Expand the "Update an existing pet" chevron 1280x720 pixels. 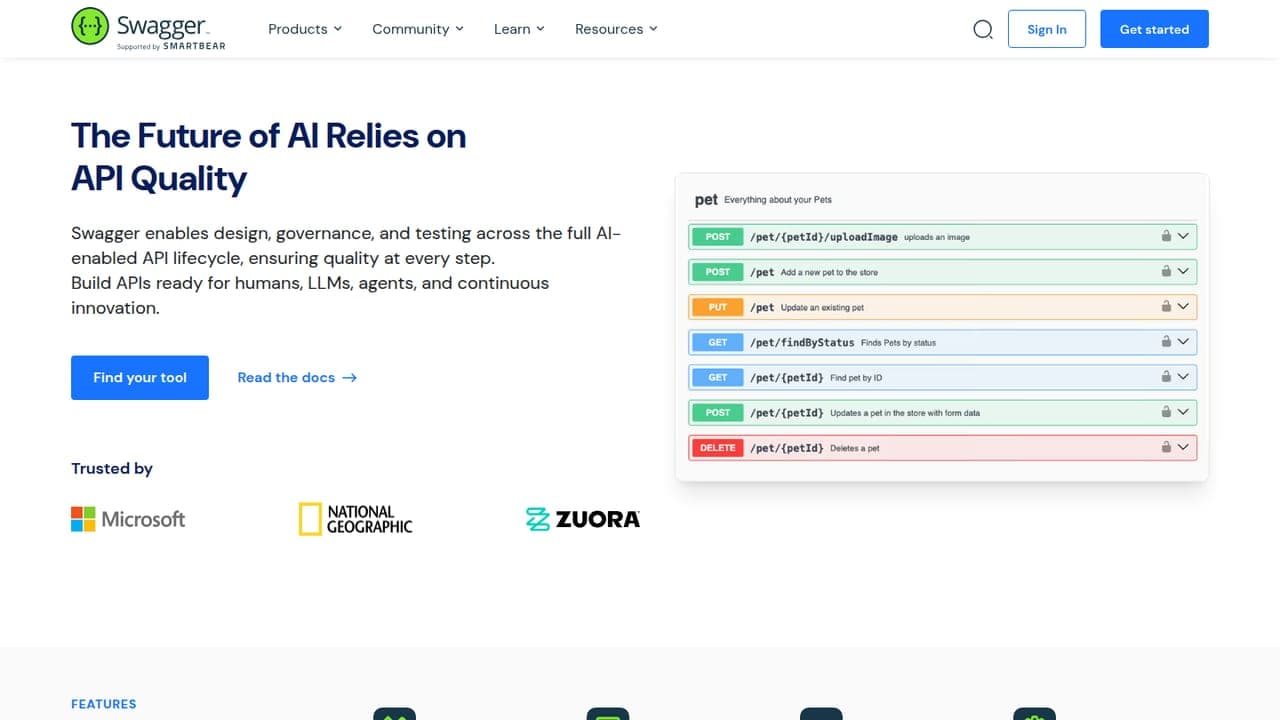(x=1183, y=307)
